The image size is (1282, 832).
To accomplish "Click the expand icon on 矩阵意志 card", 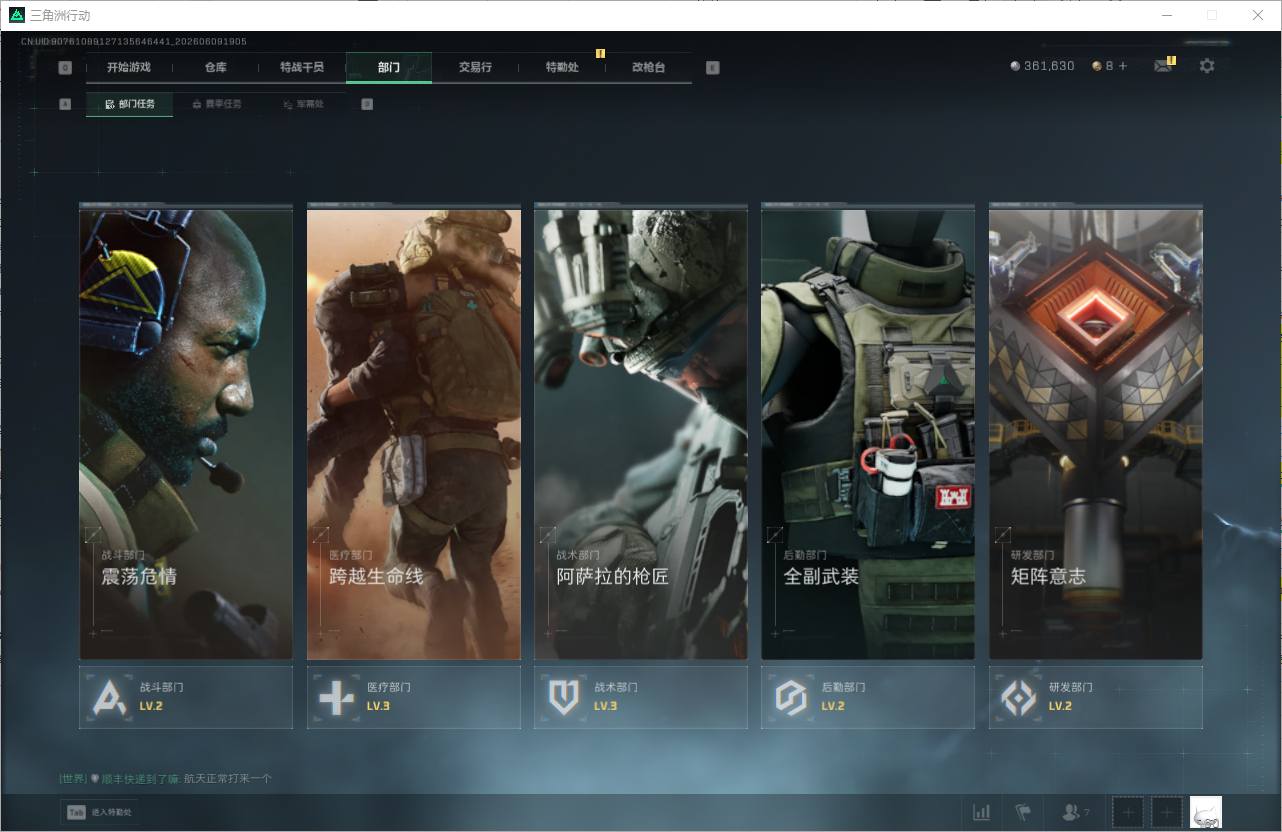I will click(1003, 535).
